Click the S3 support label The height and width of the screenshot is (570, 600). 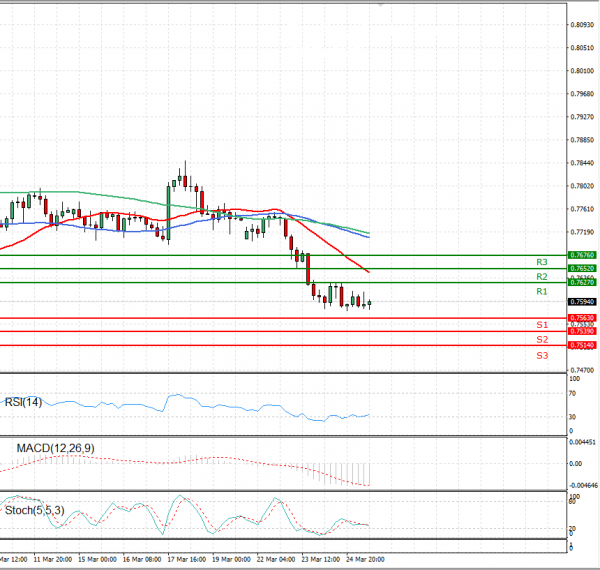click(542, 356)
